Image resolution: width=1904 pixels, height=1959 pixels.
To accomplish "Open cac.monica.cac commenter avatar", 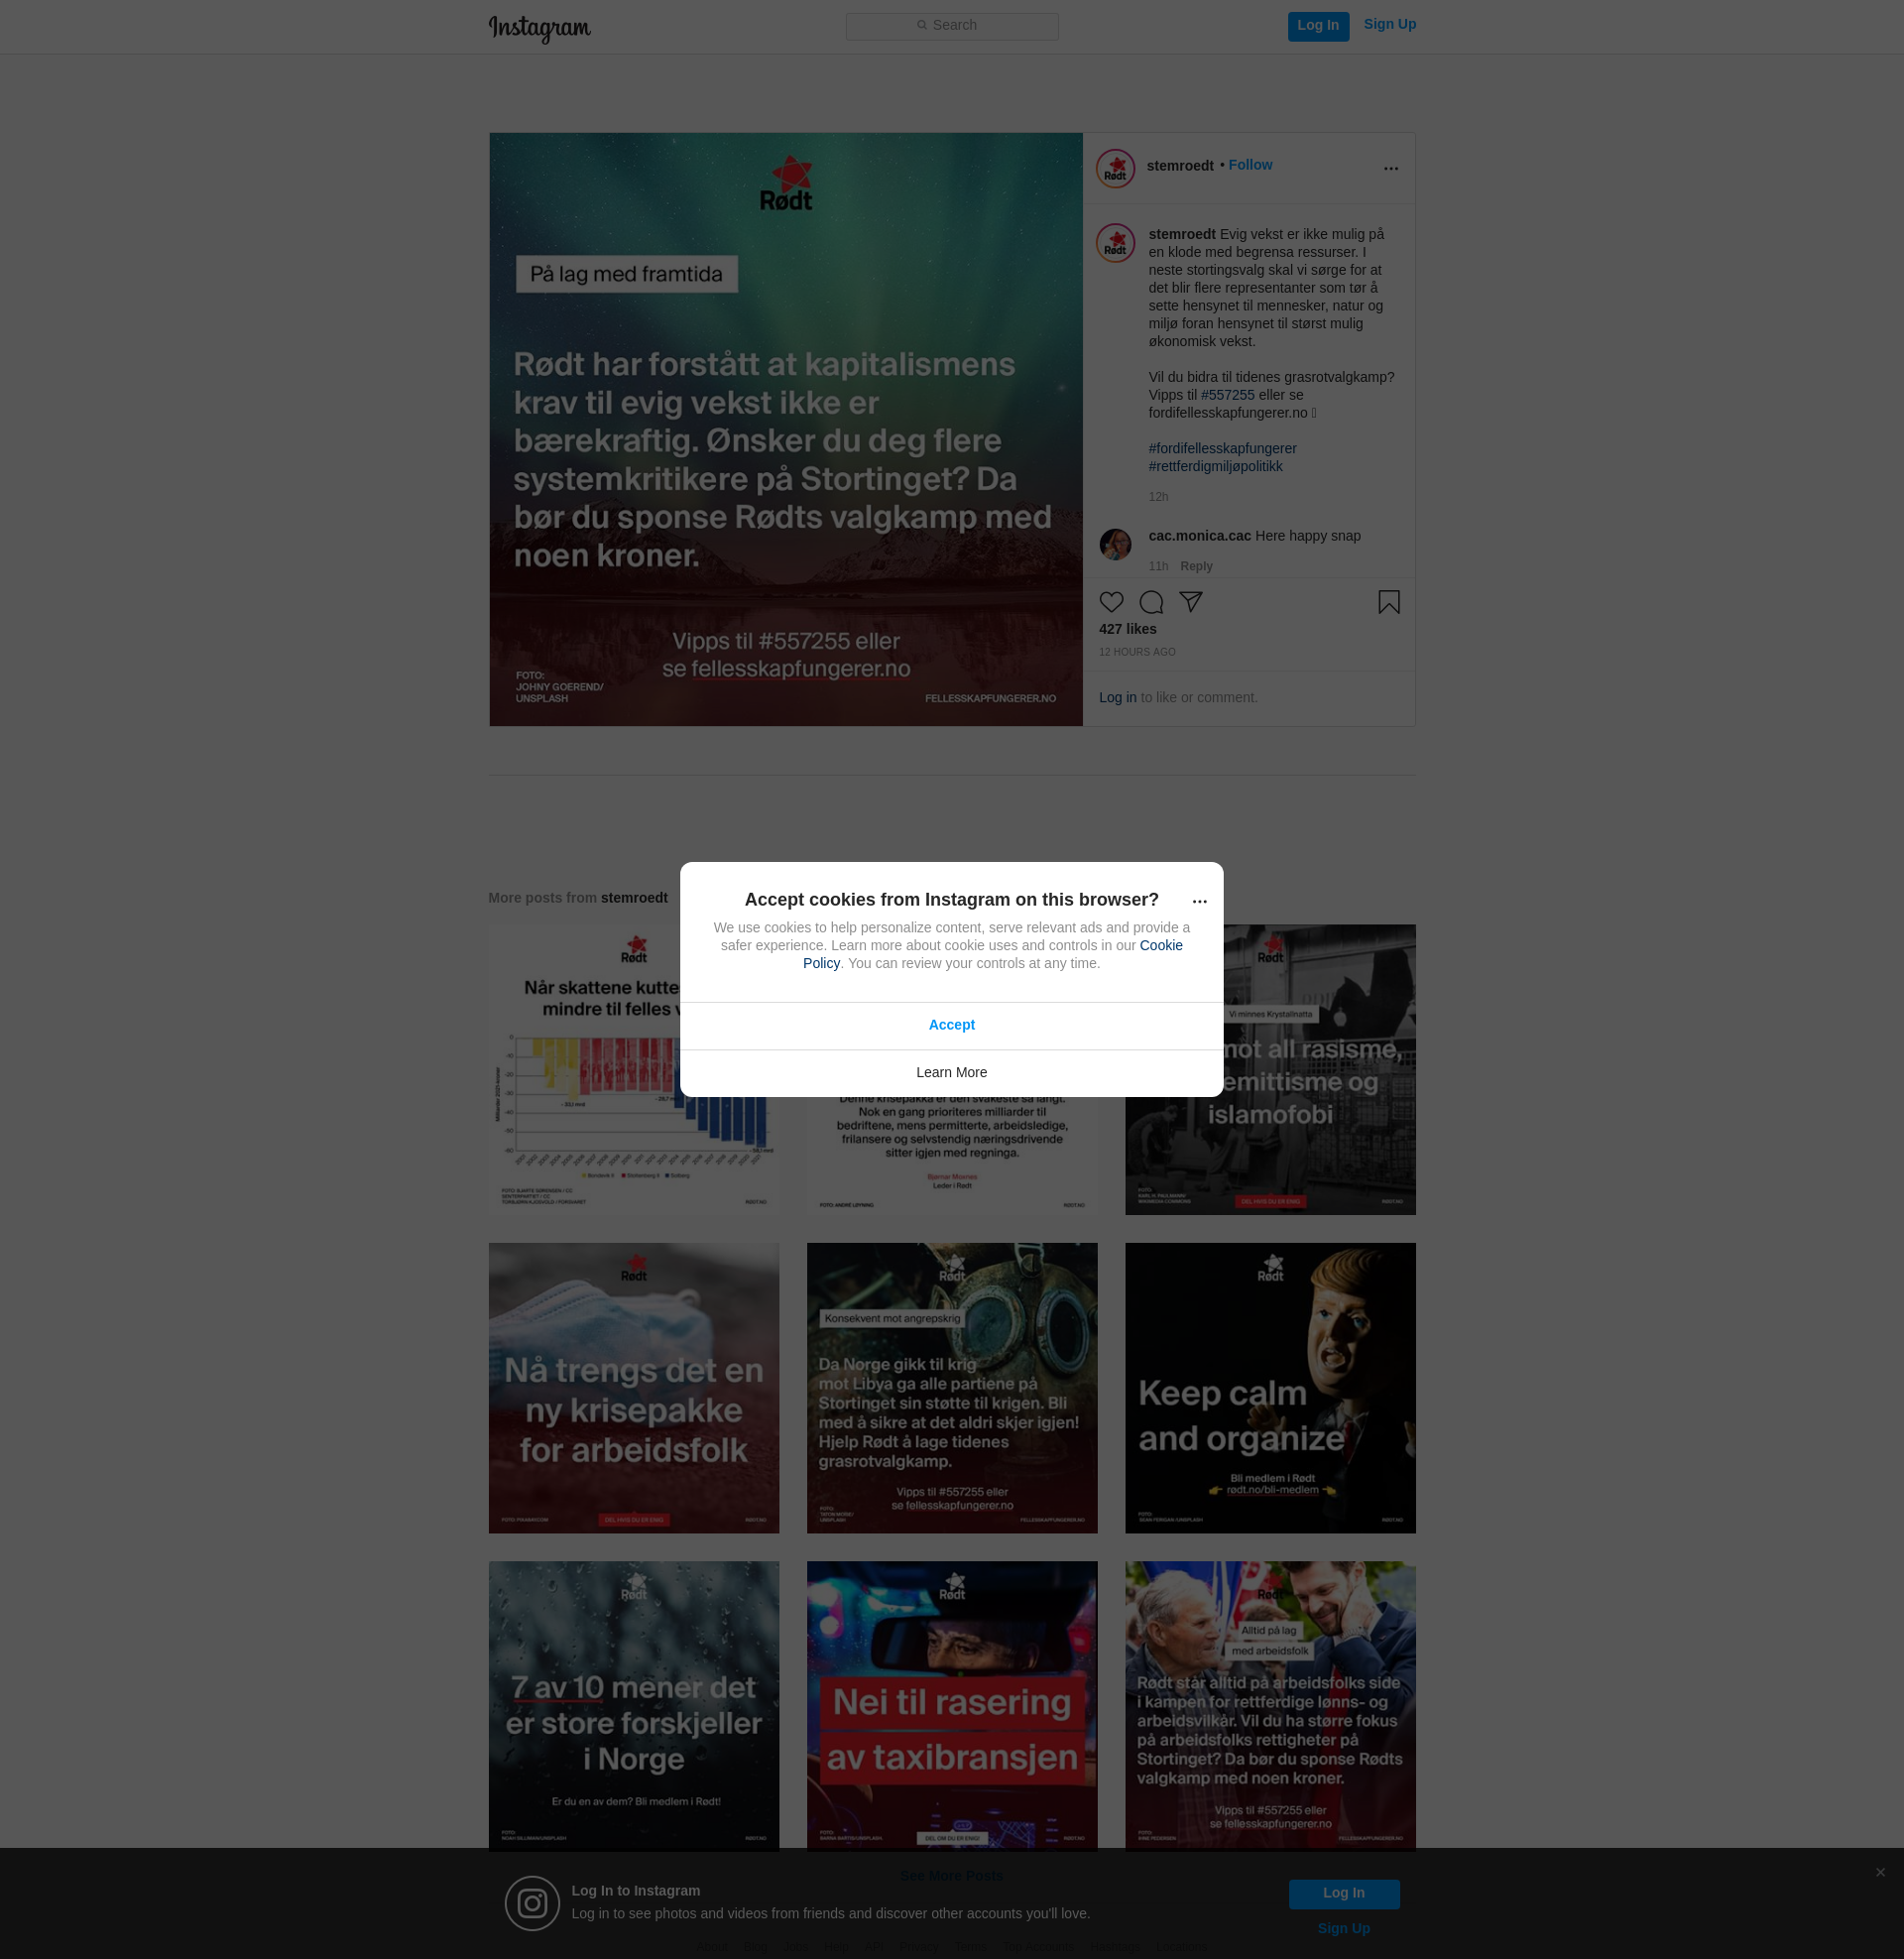I will coord(1115,544).
